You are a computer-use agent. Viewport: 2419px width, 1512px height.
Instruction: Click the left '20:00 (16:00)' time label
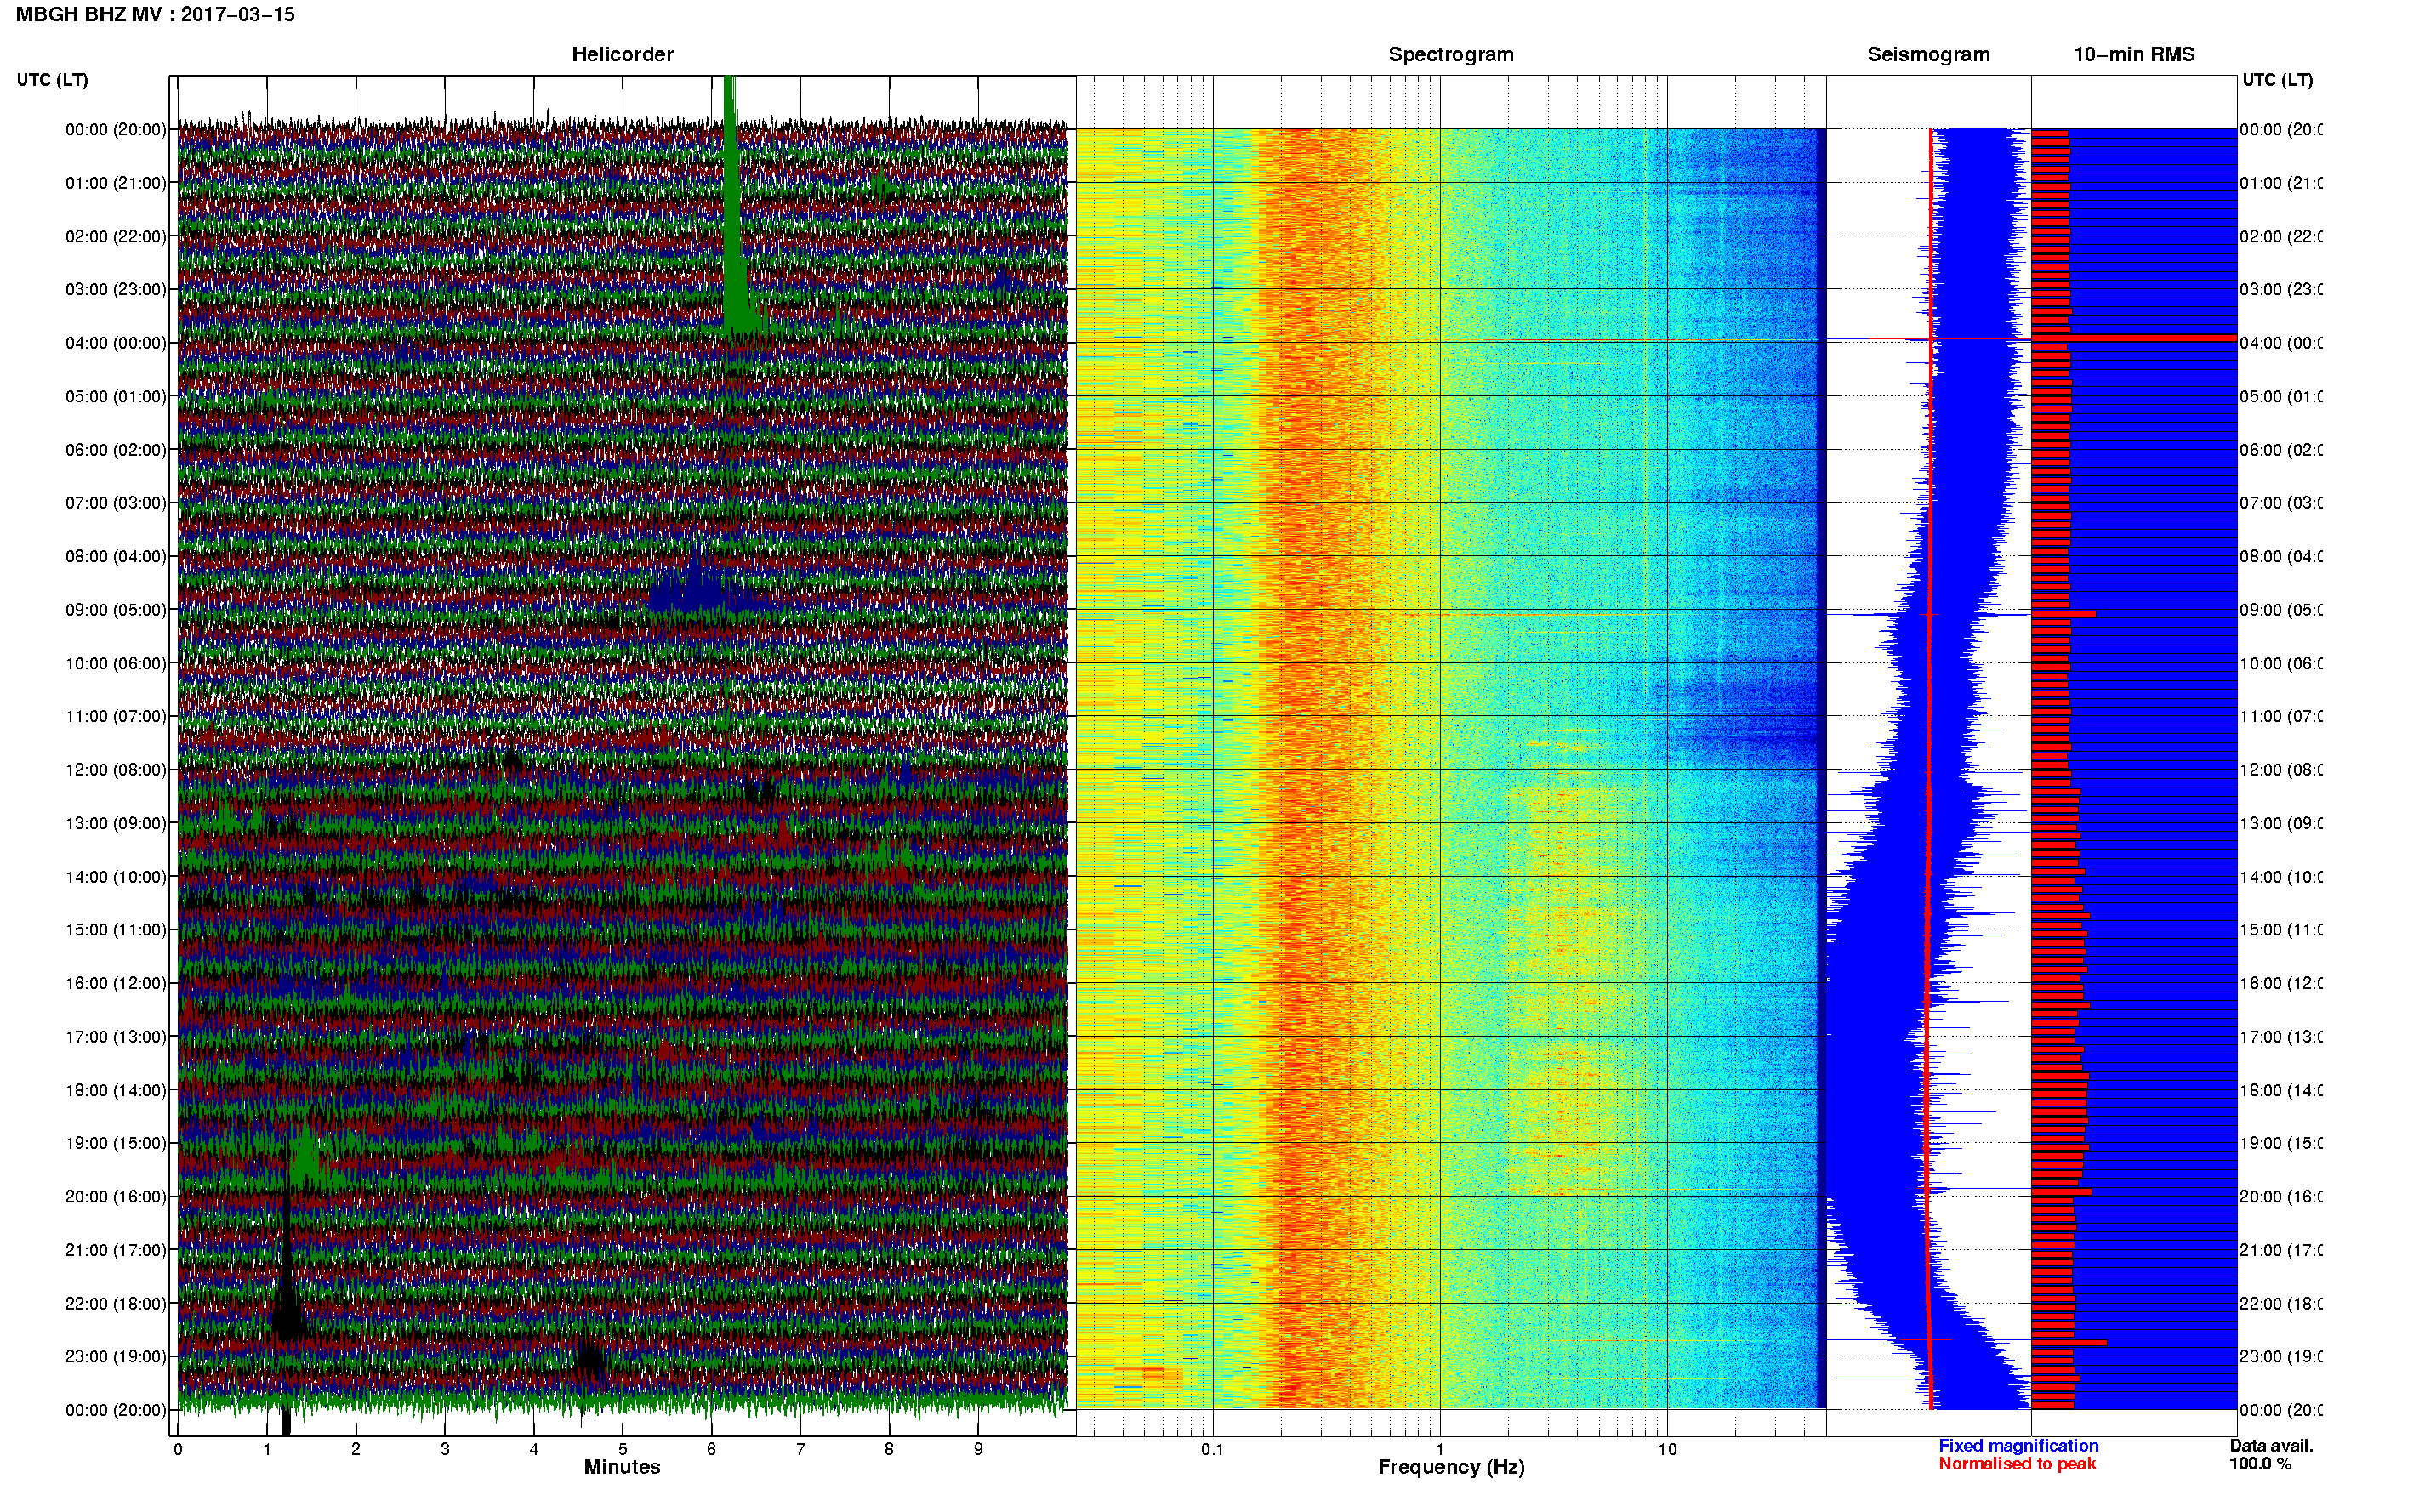point(116,1197)
